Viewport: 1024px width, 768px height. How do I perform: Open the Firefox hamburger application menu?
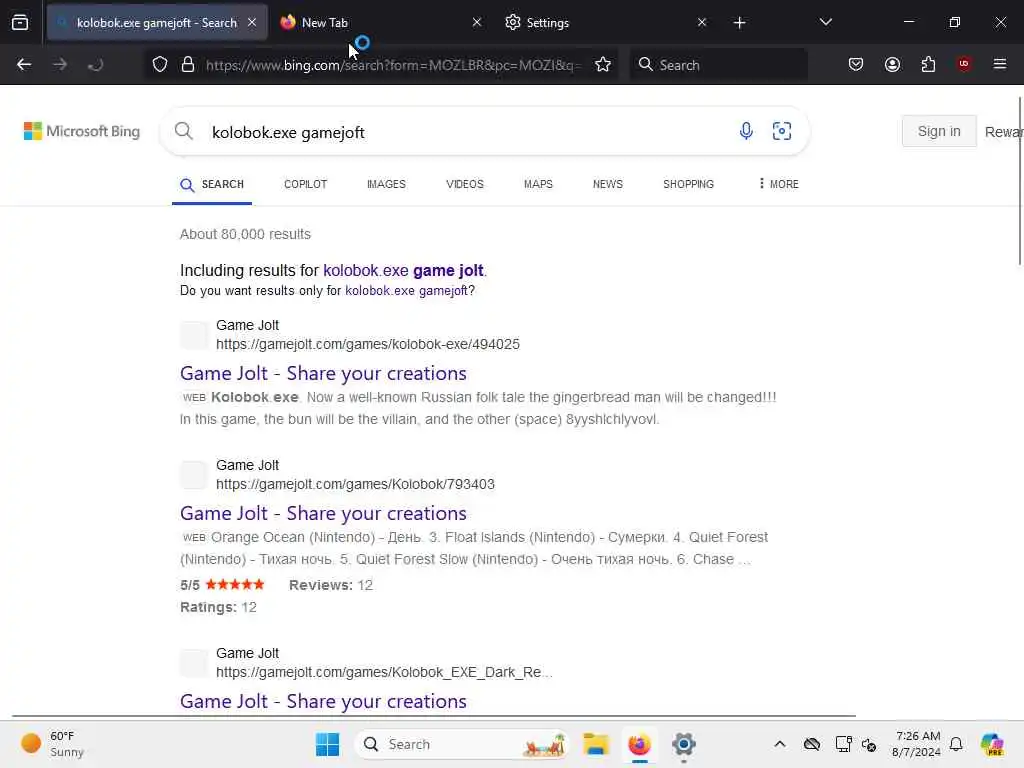pyautogui.click(x=1000, y=64)
